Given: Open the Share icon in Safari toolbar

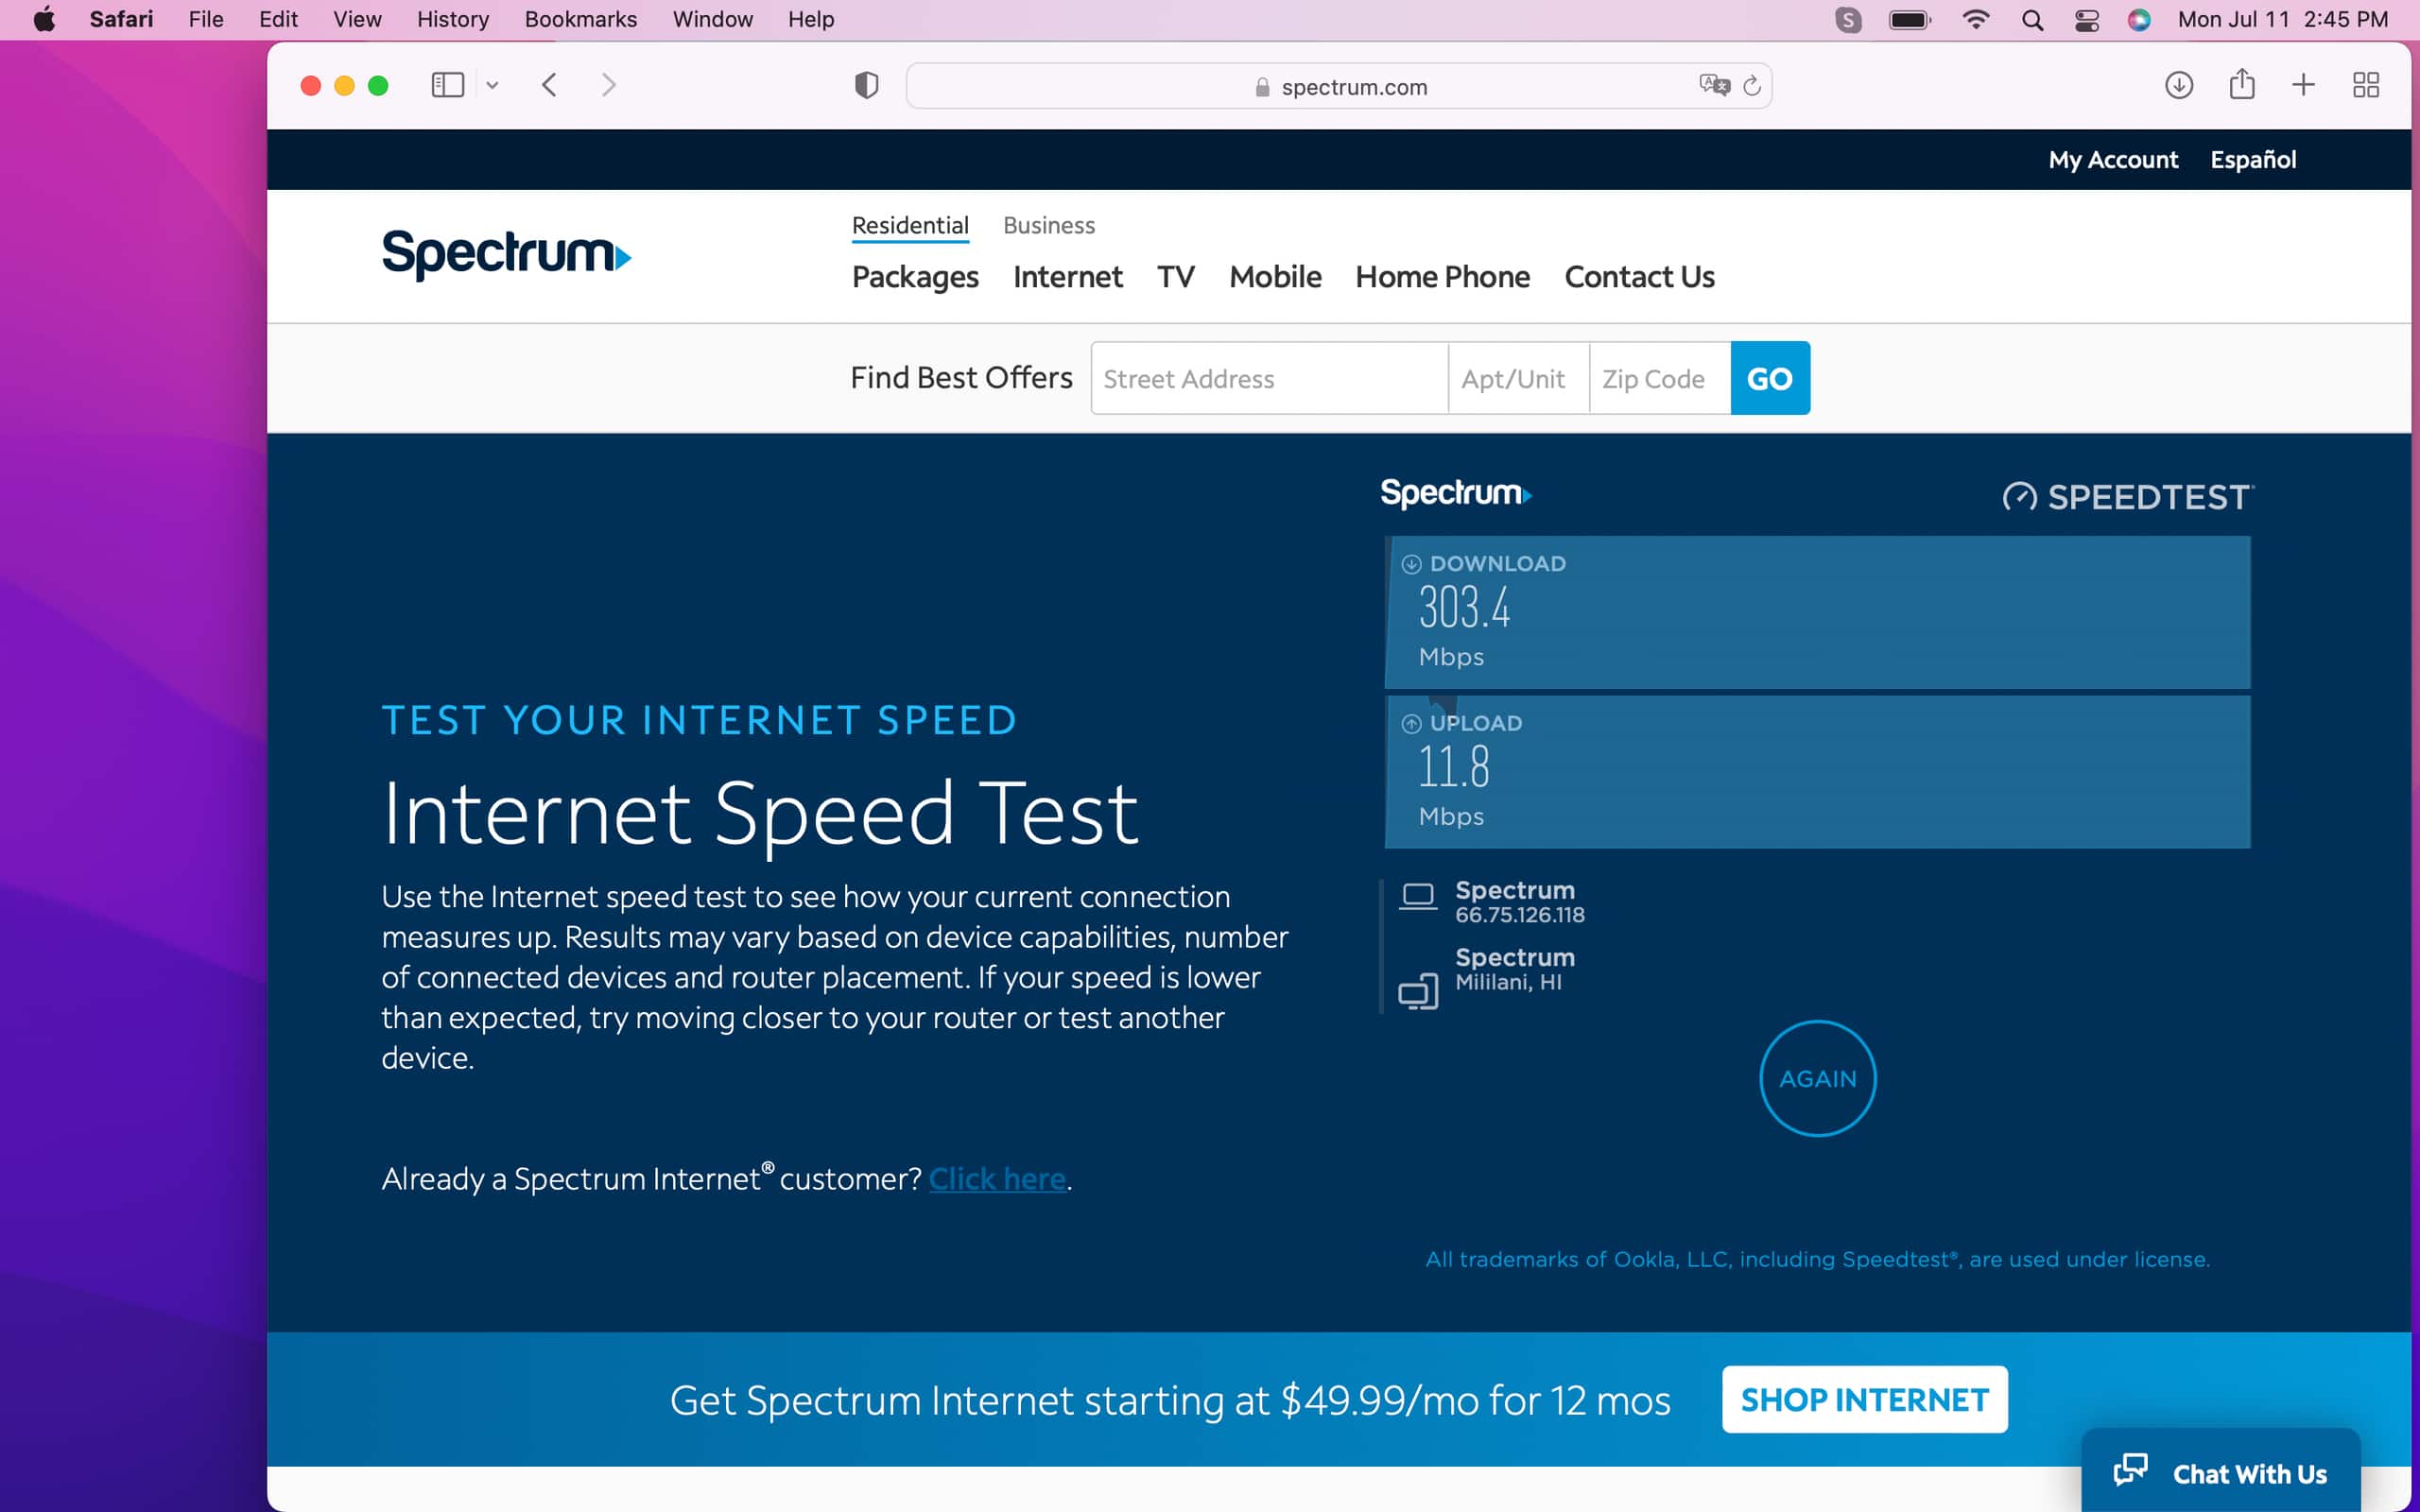Looking at the screenshot, I should (x=2242, y=84).
